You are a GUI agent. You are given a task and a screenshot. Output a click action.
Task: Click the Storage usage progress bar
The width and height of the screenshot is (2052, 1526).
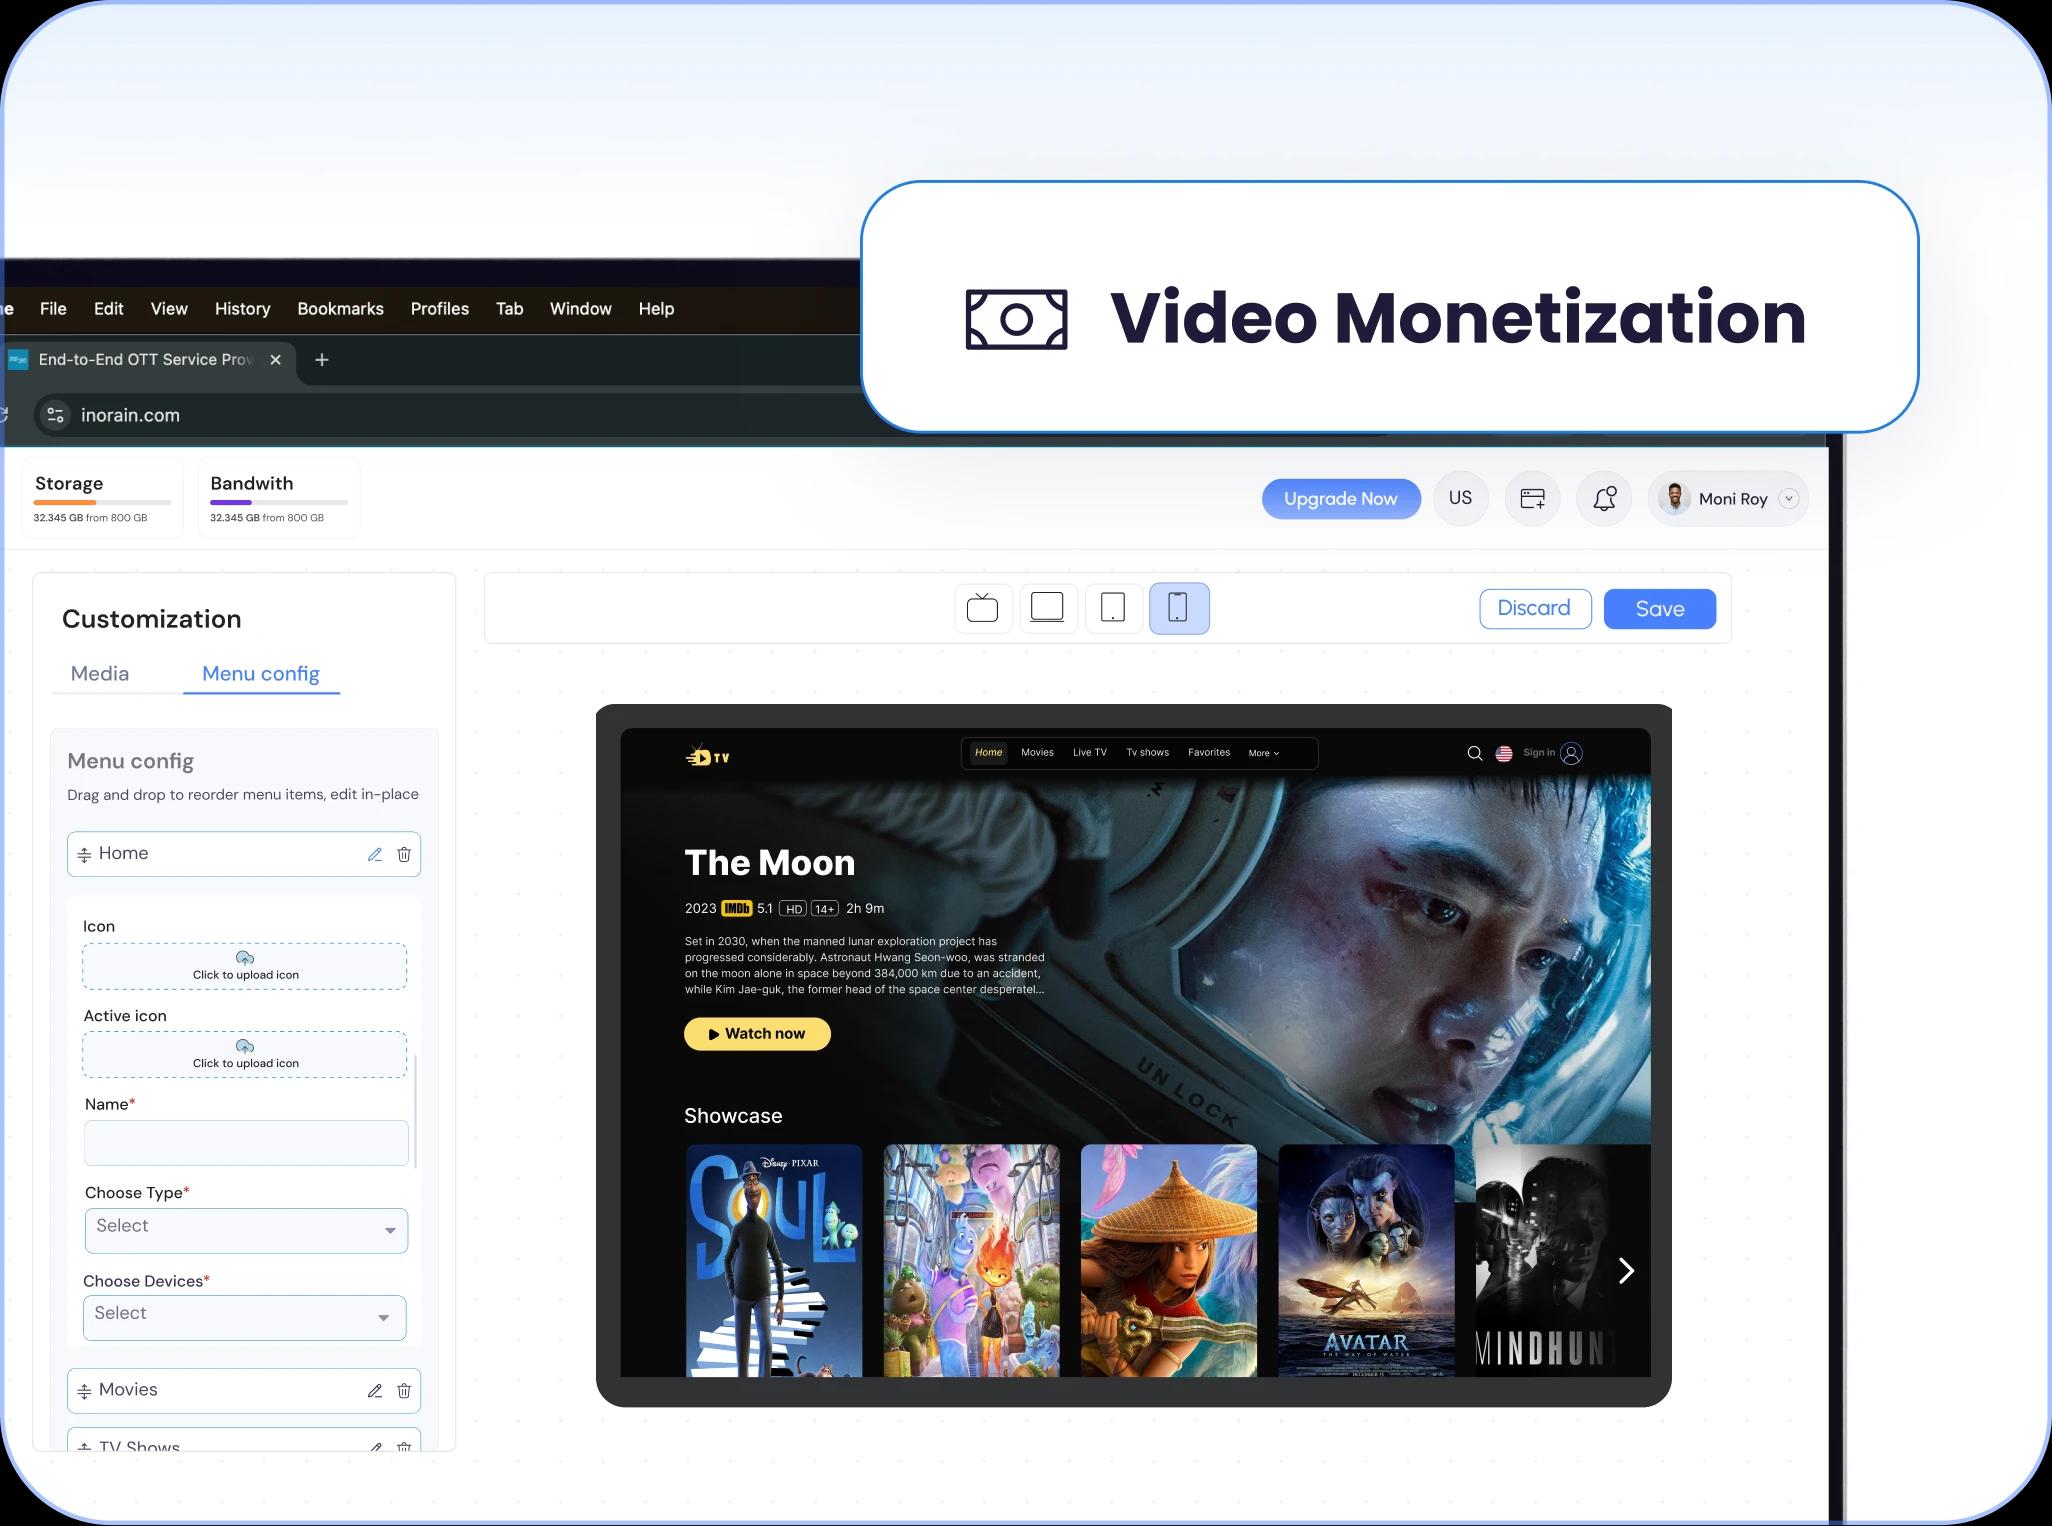(102, 502)
